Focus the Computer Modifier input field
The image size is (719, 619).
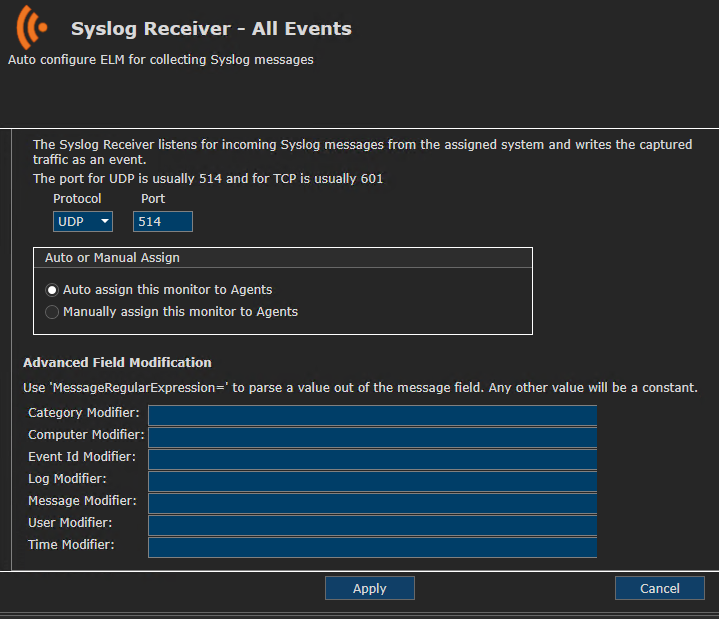[372, 437]
